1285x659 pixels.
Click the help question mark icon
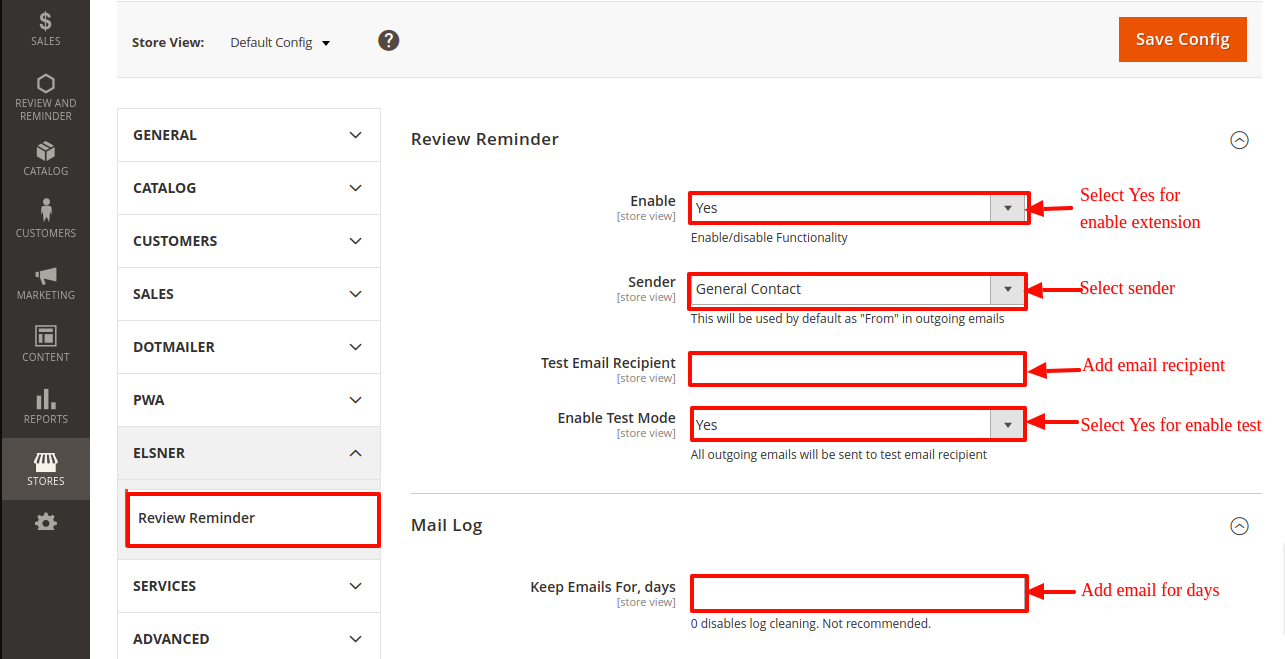click(x=389, y=41)
